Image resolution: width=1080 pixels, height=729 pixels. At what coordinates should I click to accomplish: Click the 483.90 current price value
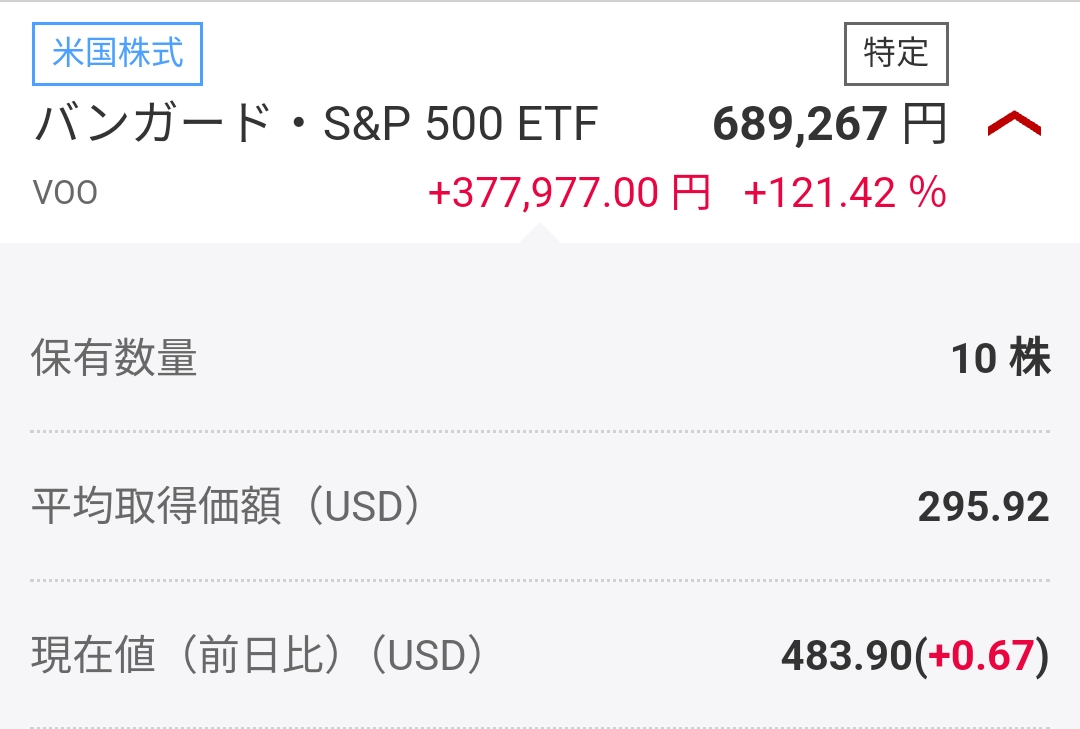pyautogui.click(x=847, y=655)
